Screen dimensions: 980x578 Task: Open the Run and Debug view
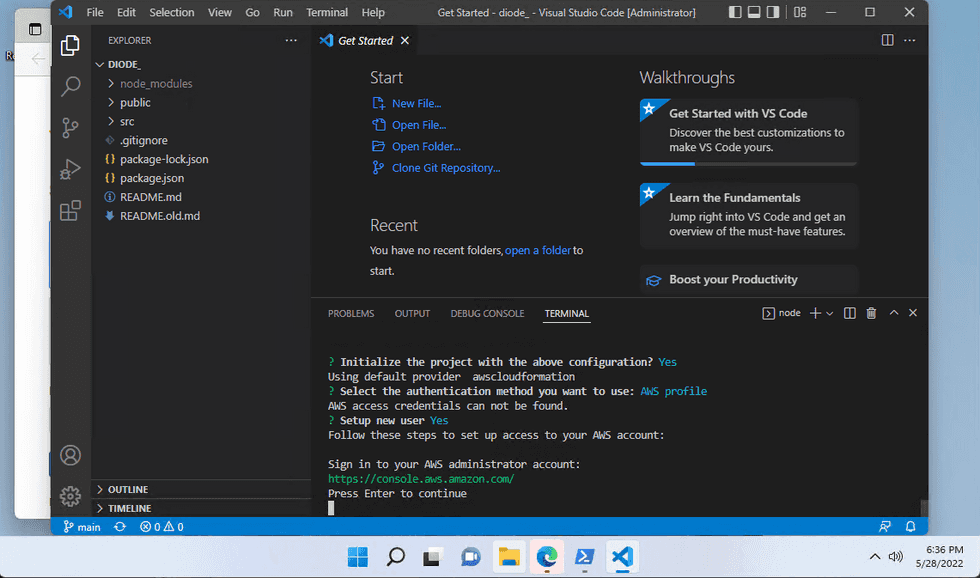[70, 169]
